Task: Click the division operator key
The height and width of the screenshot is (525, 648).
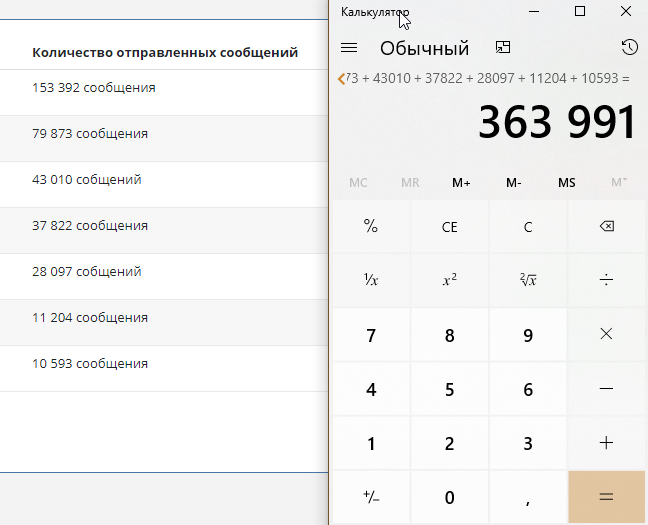Action: click(606, 280)
